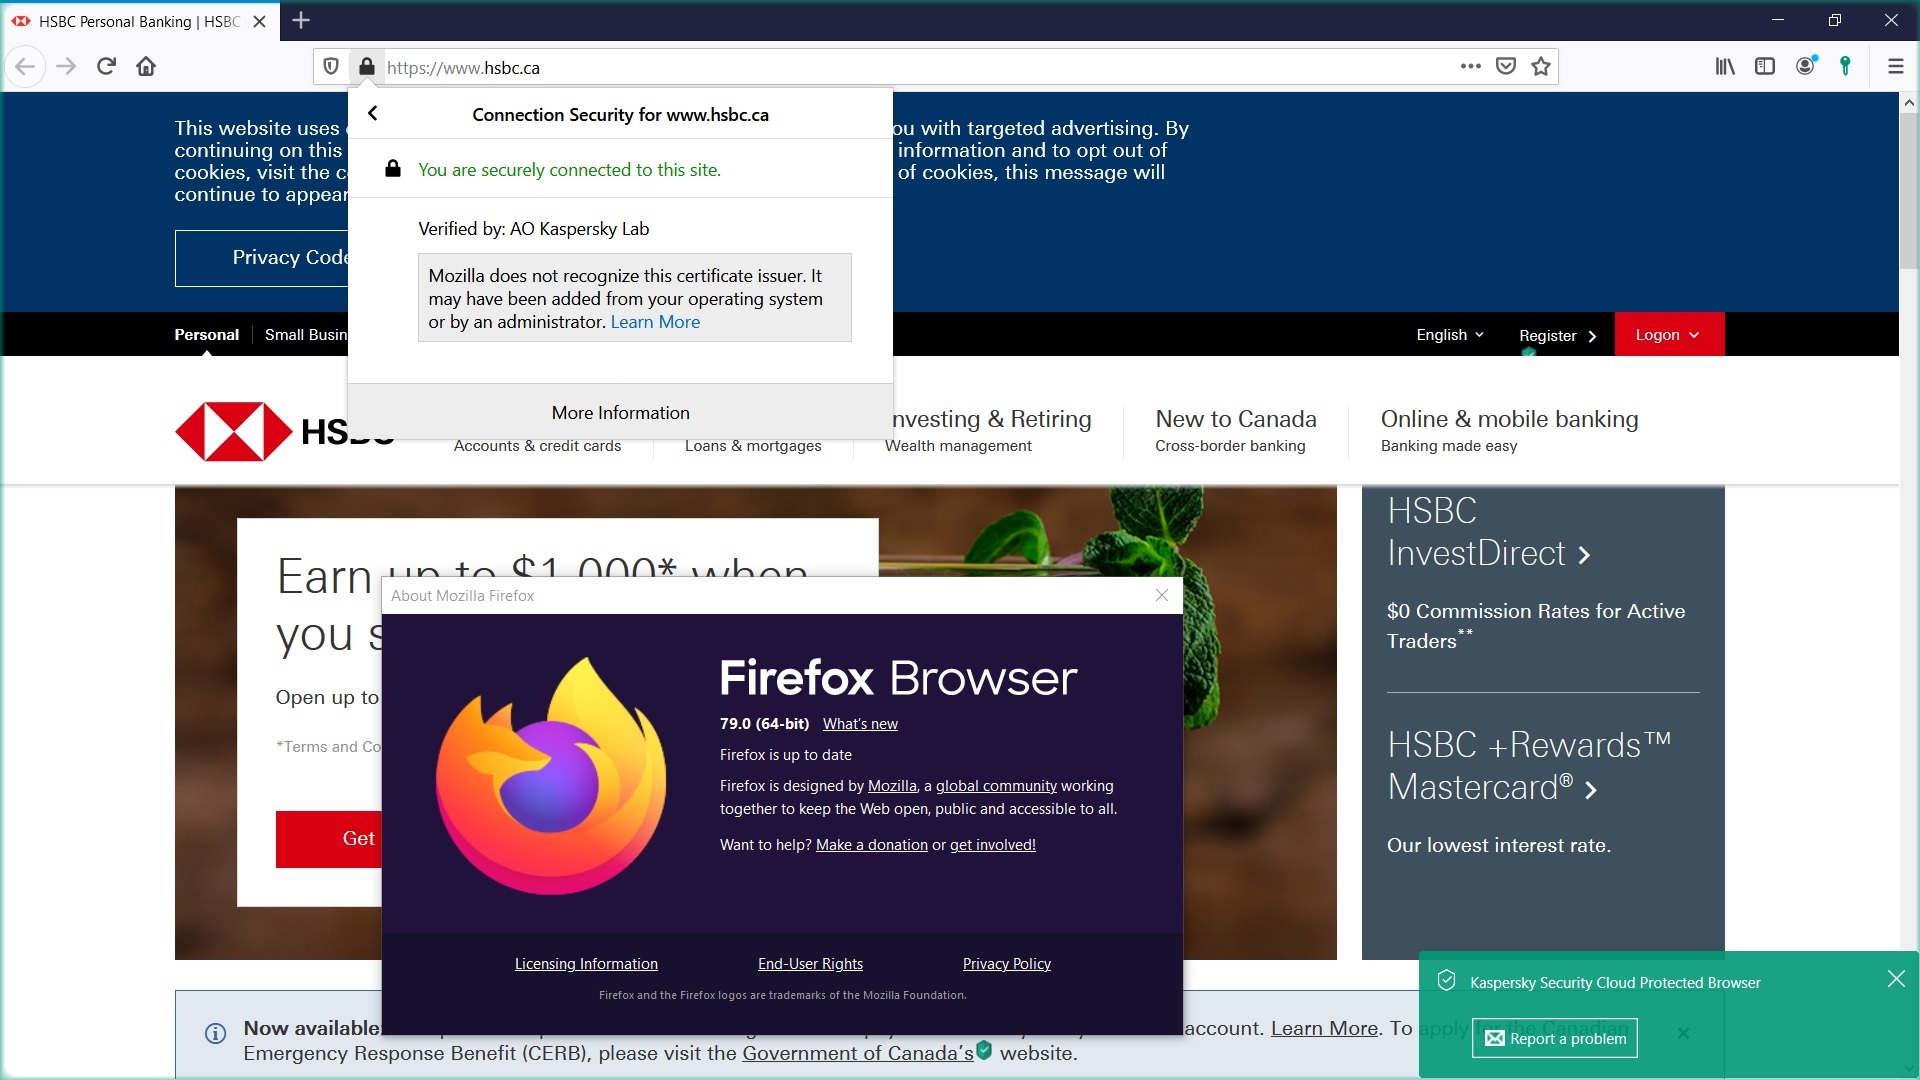Open page actions three-dot menu
Viewport: 1920px width, 1080px height.
1470,67
